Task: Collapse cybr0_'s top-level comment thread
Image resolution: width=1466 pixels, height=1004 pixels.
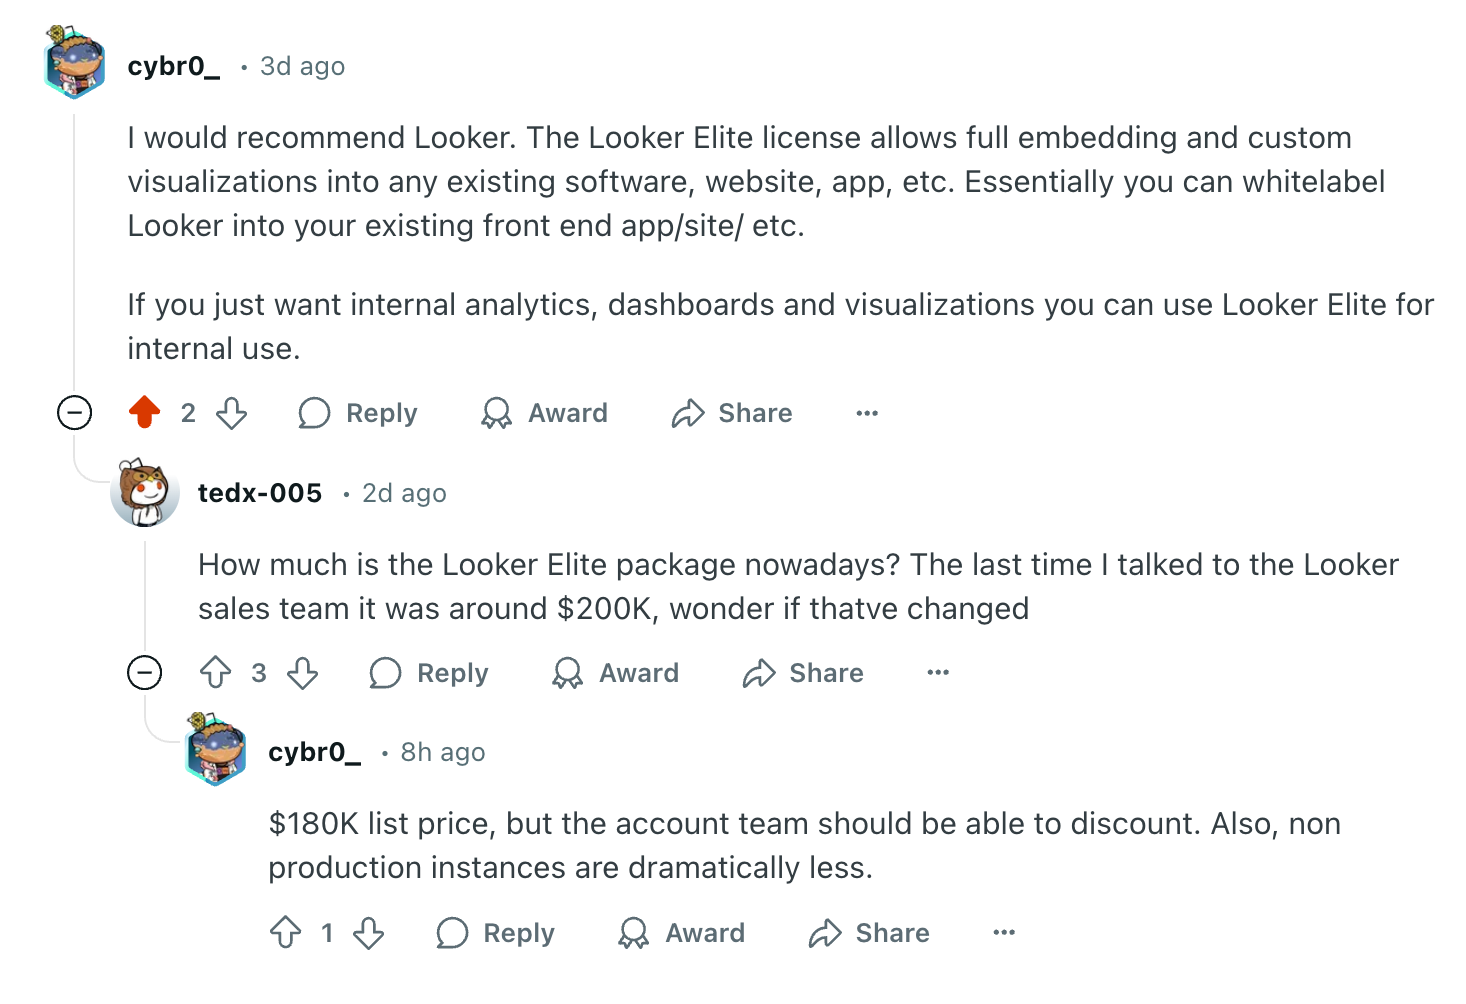Action: pos(74,413)
